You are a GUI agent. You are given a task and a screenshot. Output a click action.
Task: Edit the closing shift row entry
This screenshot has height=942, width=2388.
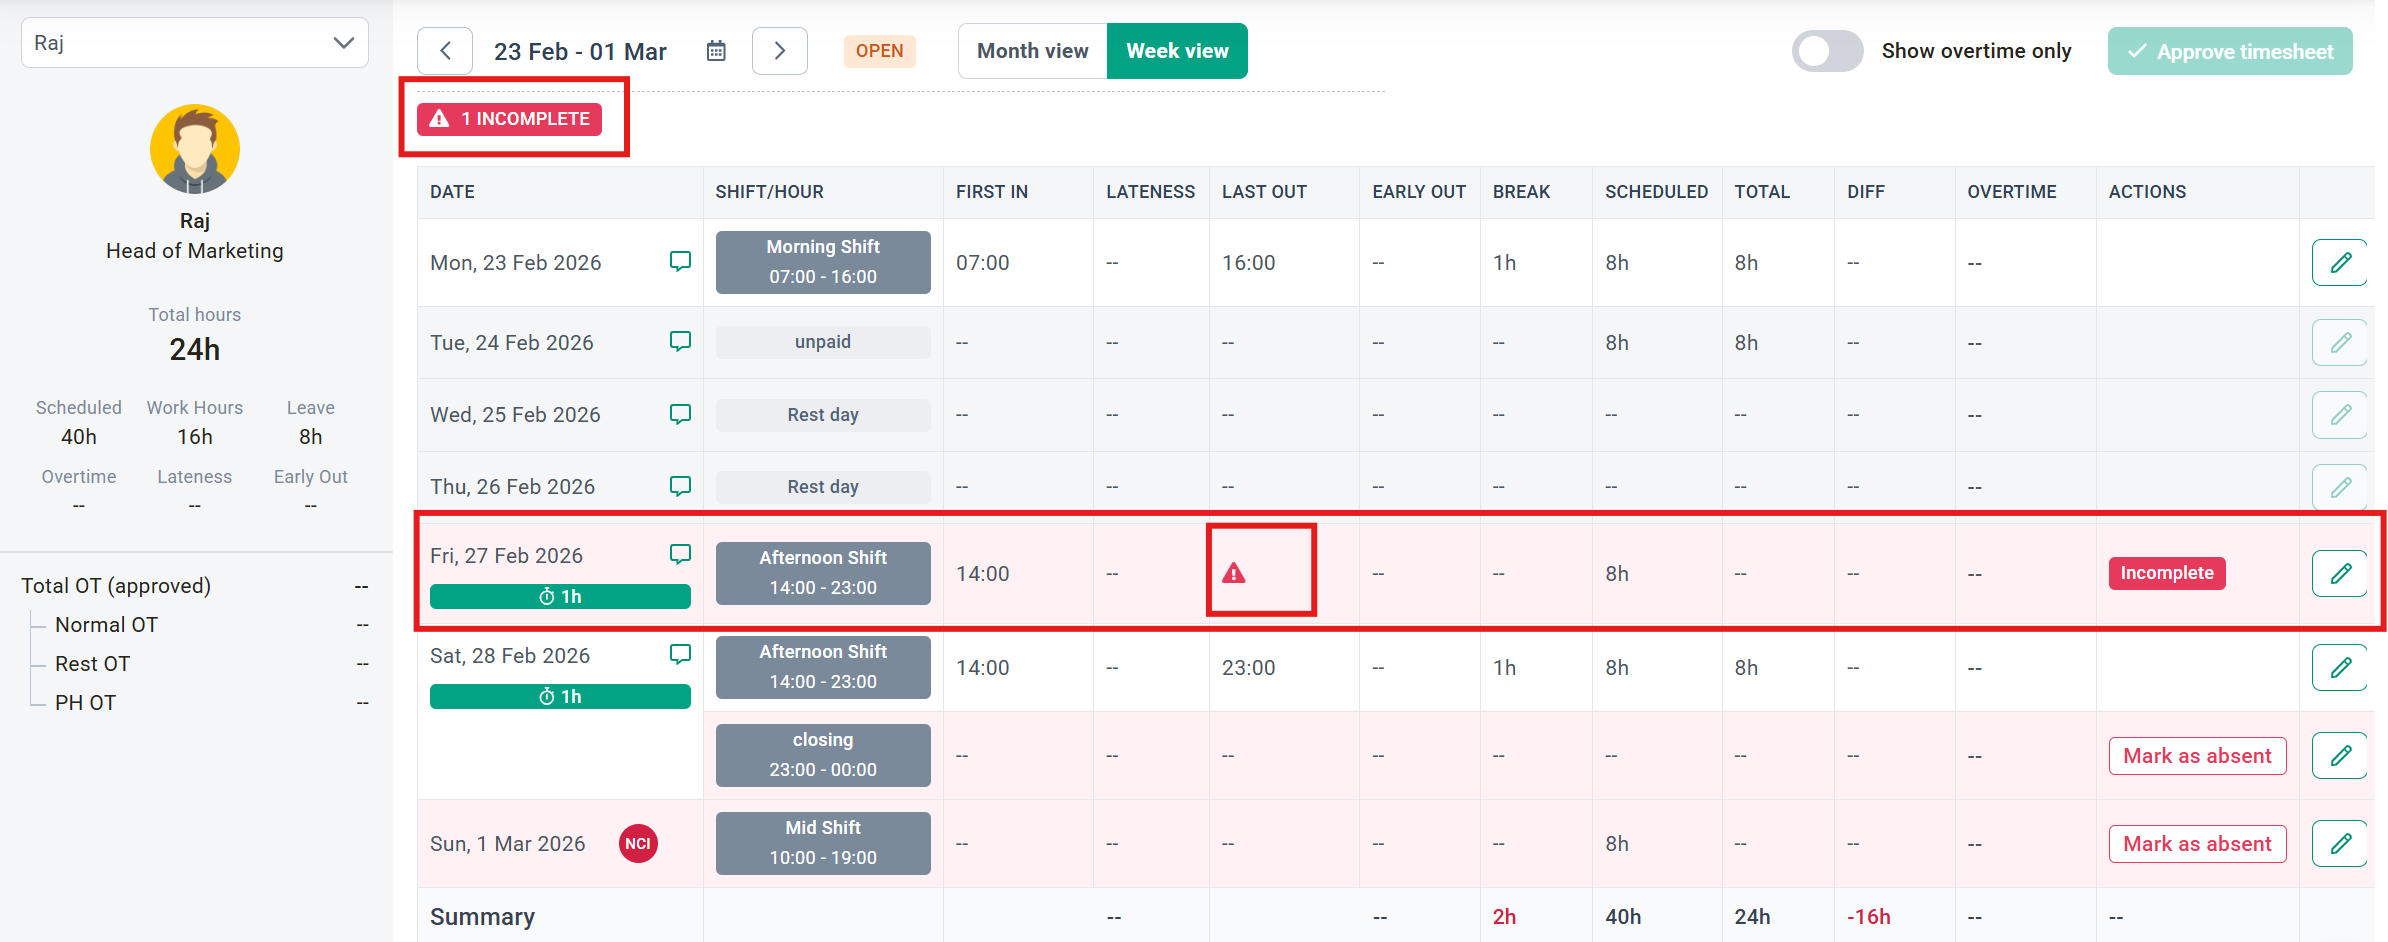[2339, 755]
